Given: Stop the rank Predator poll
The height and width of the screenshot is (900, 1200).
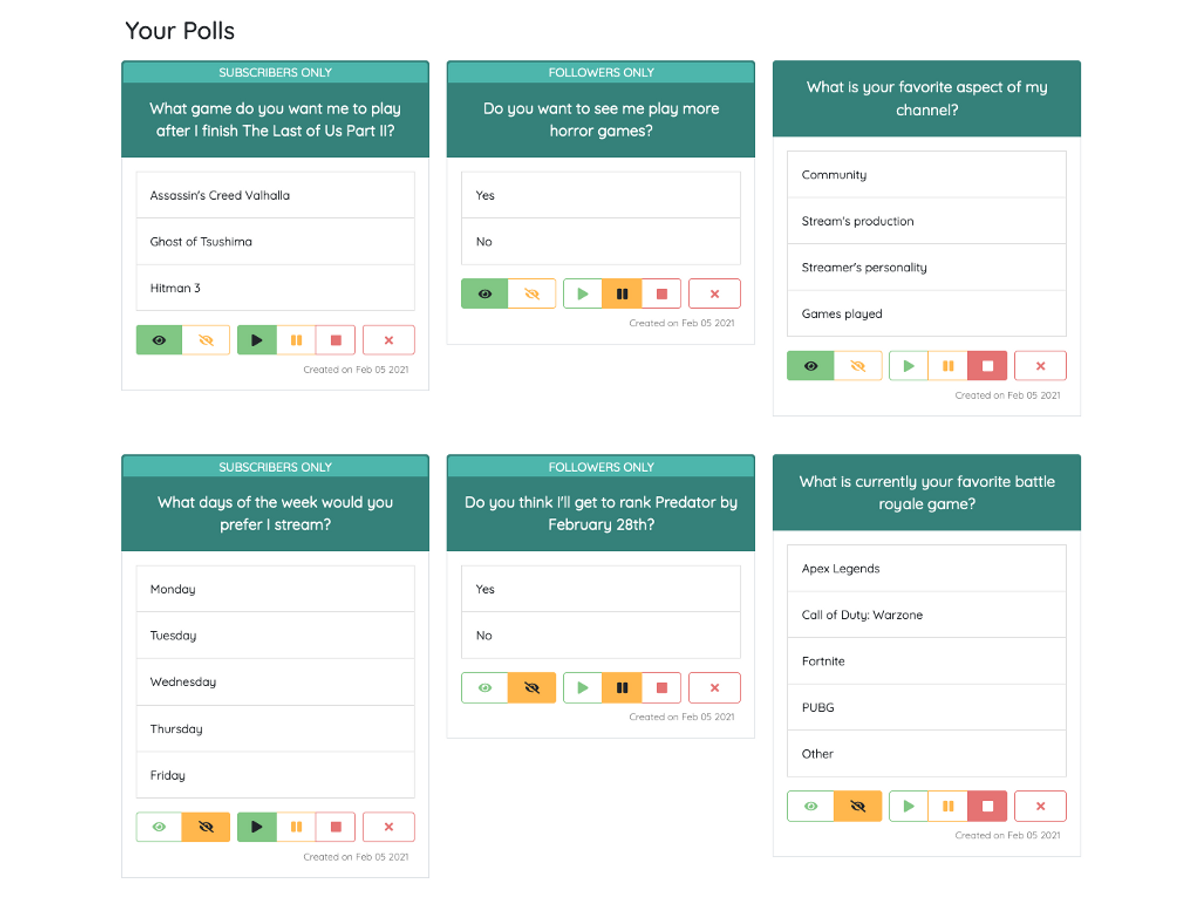Looking at the screenshot, I should point(661,688).
